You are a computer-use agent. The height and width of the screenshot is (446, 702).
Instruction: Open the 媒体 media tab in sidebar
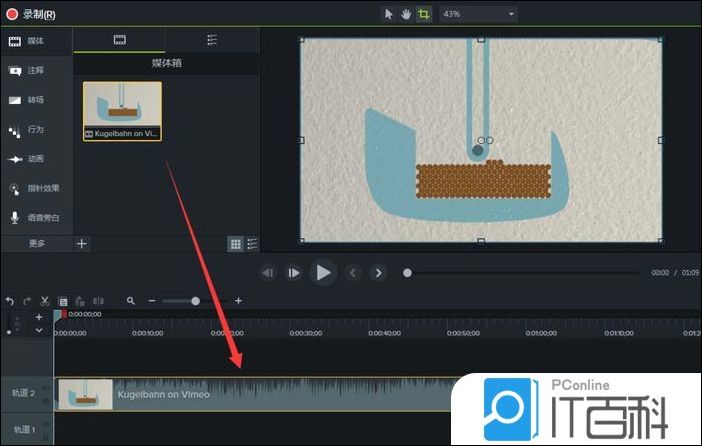36,42
